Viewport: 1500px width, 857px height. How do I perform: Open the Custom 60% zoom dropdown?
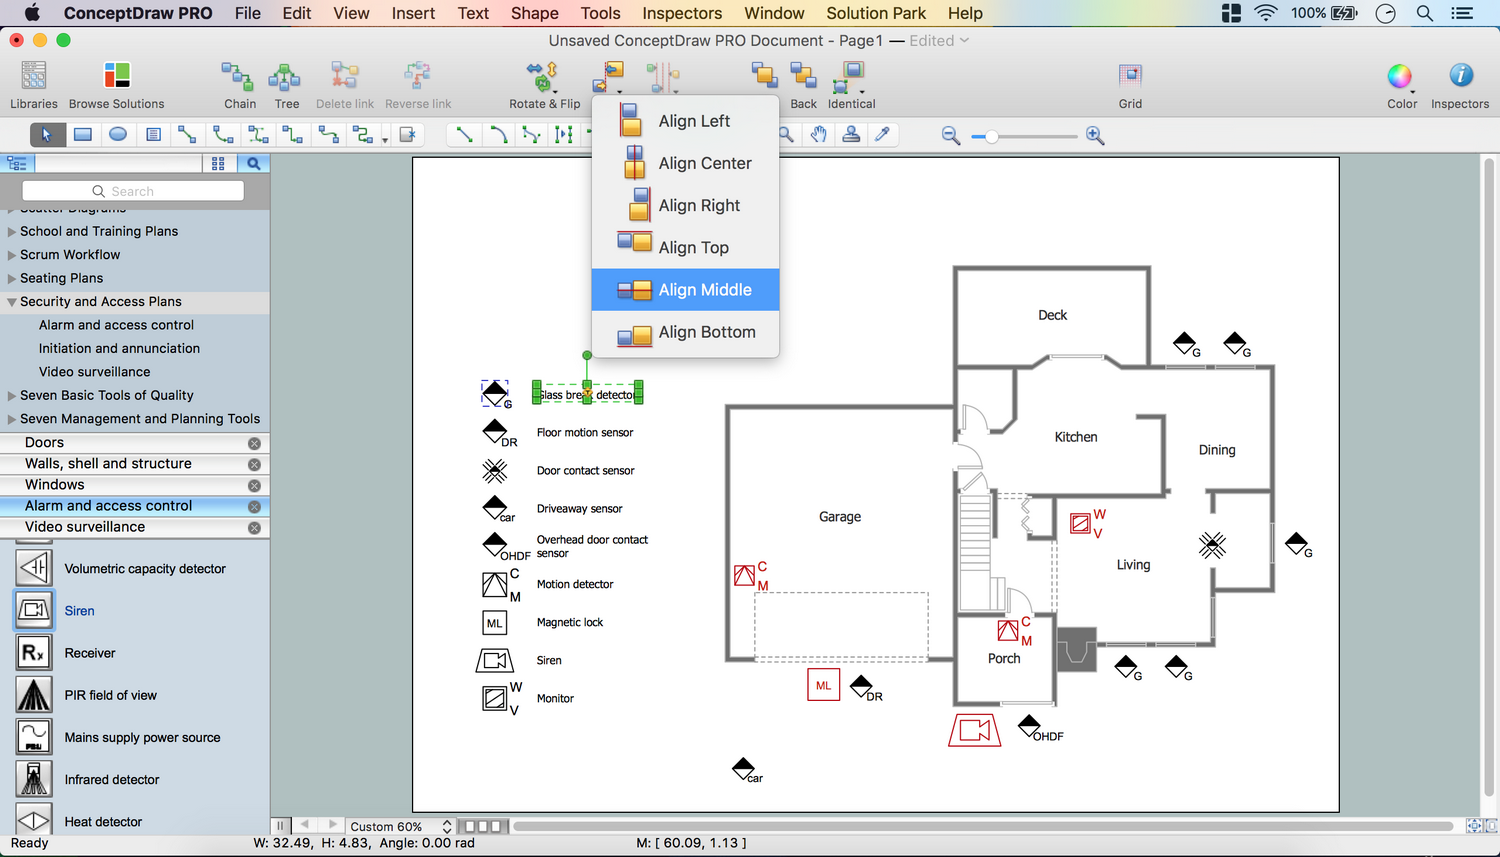(446, 827)
